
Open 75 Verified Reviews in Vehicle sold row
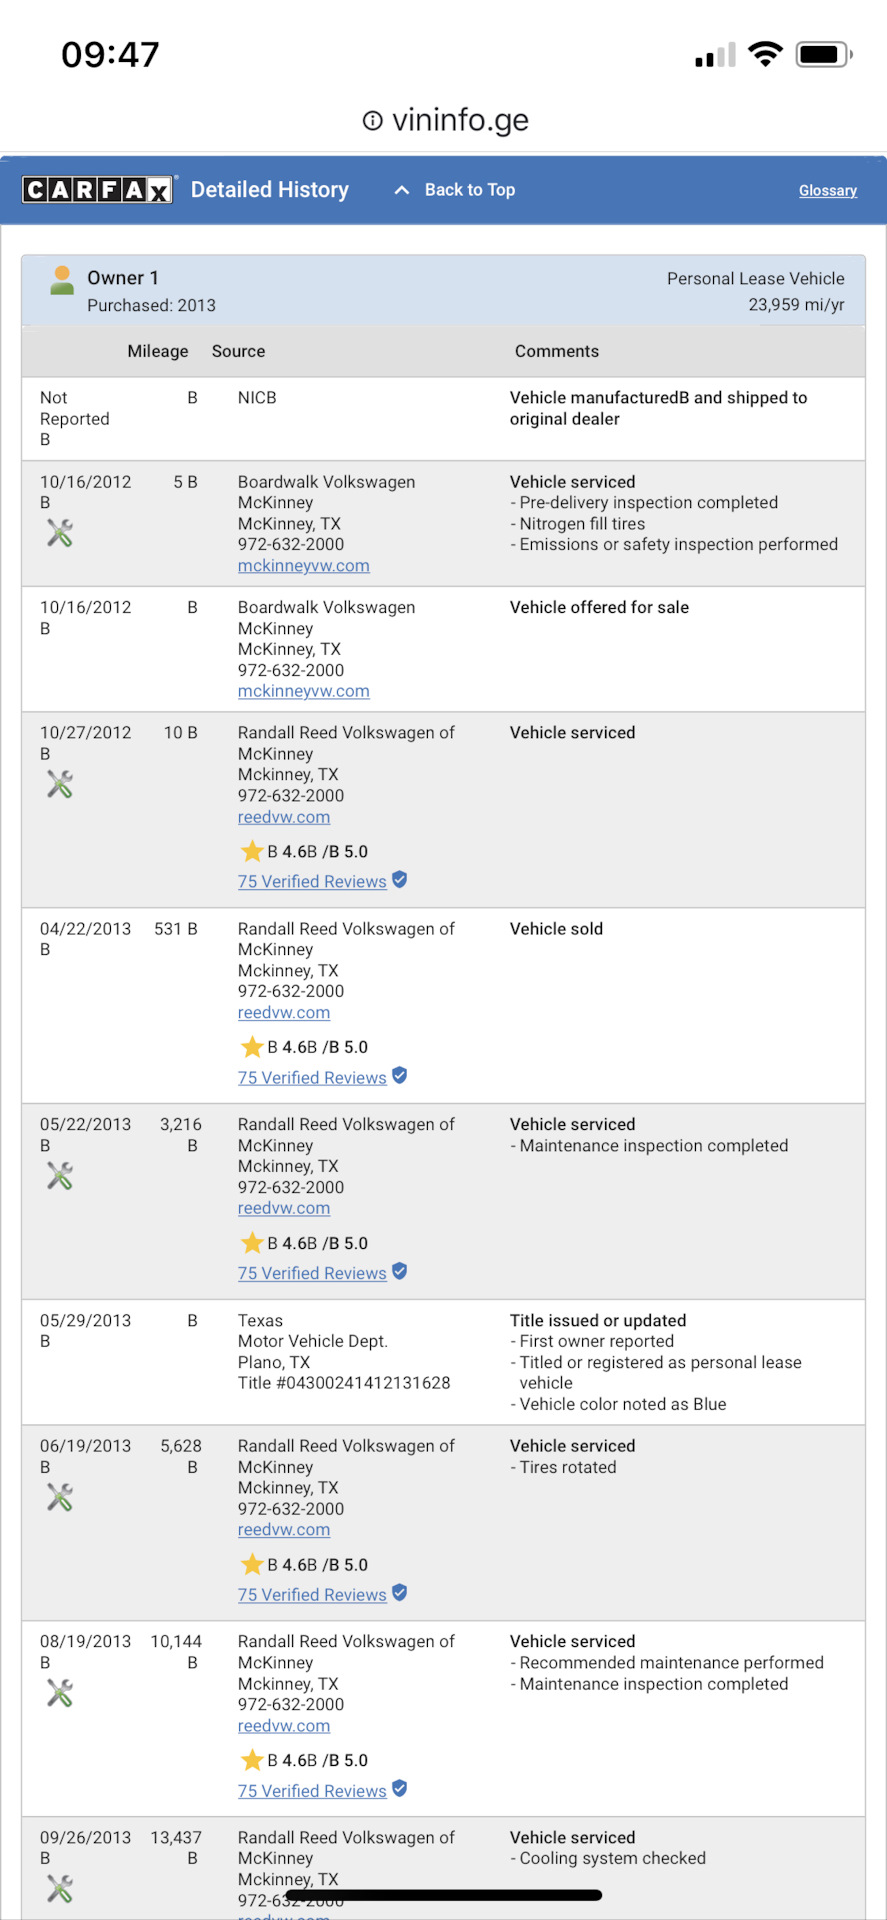click(x=312, y=1078)
